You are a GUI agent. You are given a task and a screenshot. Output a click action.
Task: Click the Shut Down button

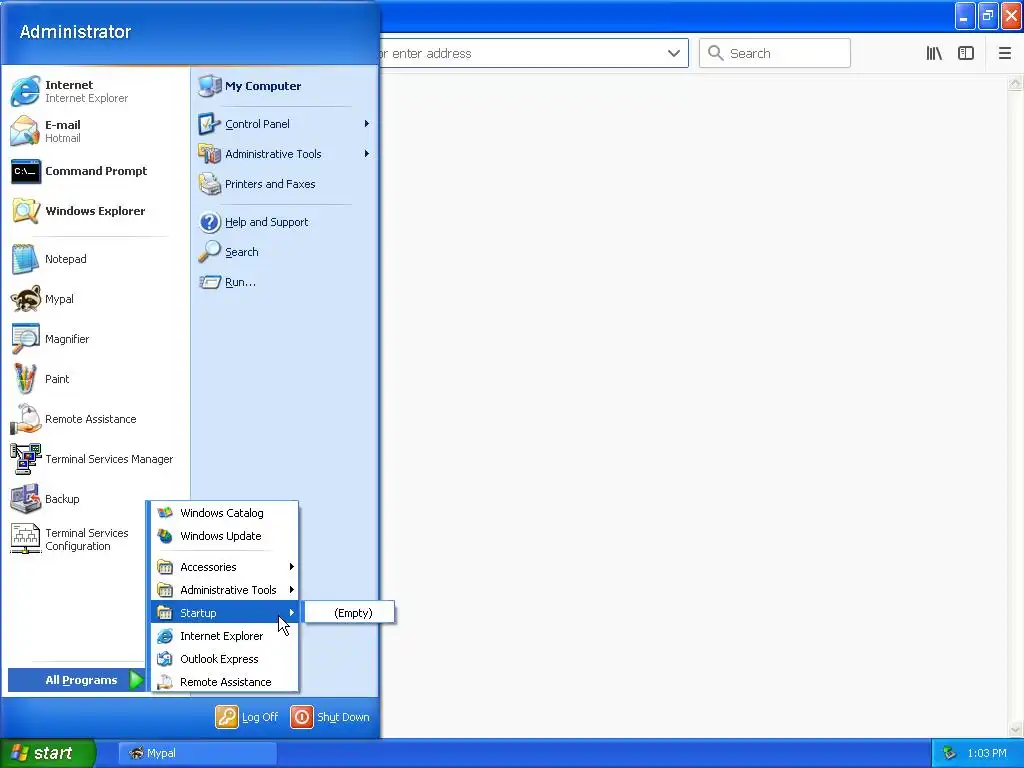coord(330,717)
